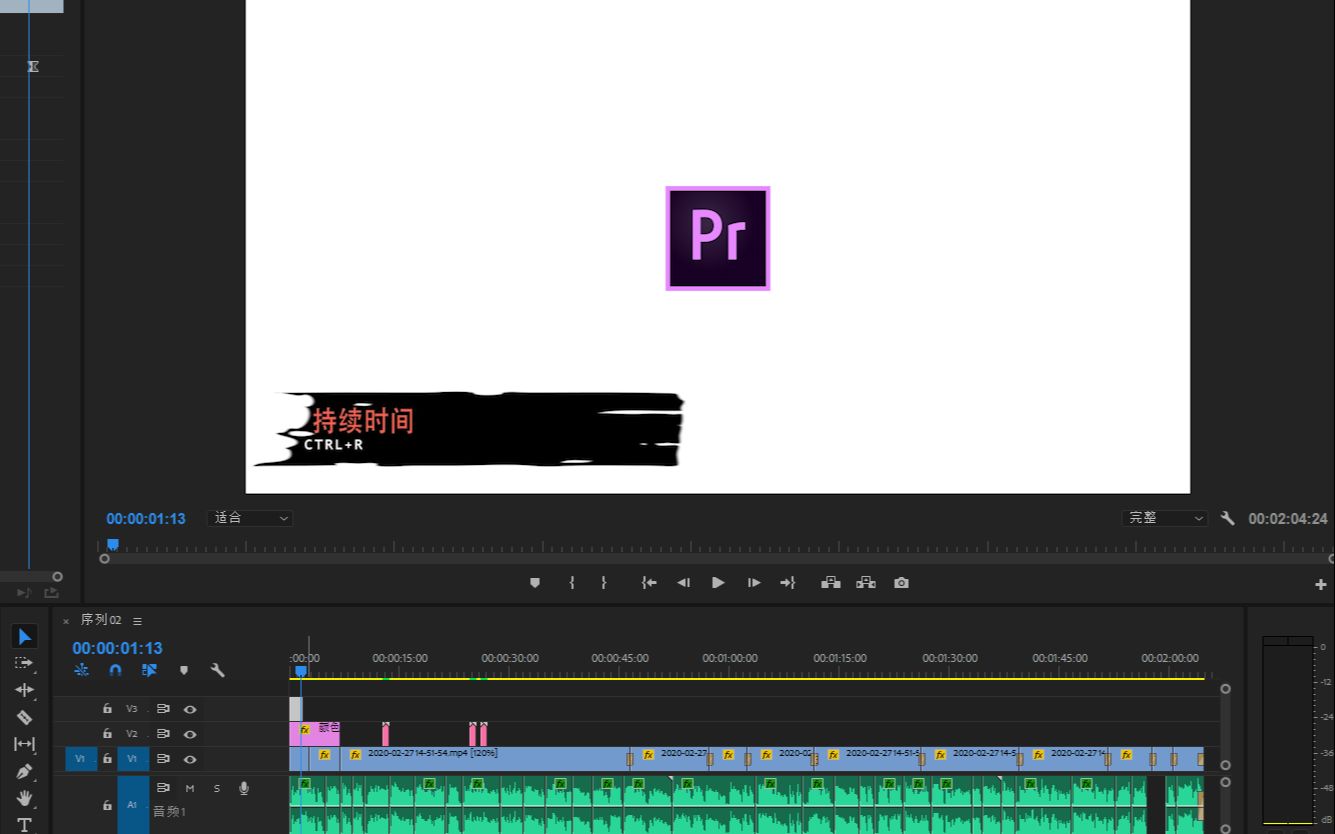1335x834 pixels.
Task: Open zoom level dropdown 适合
Action: tap(249, 518)
